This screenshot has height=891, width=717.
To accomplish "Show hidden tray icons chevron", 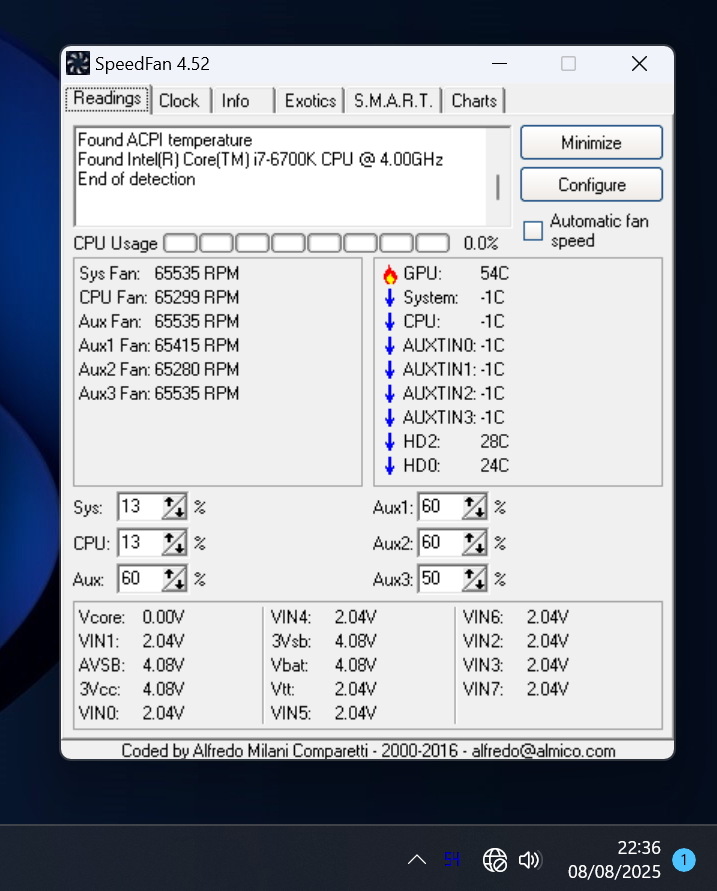I will click(417, 860).
